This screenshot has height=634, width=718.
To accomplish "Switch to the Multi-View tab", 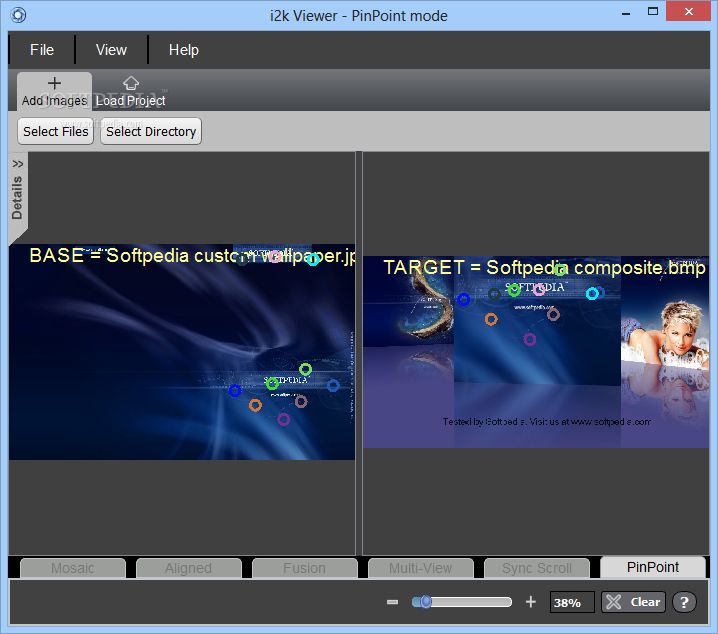I will (x=420, y=568).
